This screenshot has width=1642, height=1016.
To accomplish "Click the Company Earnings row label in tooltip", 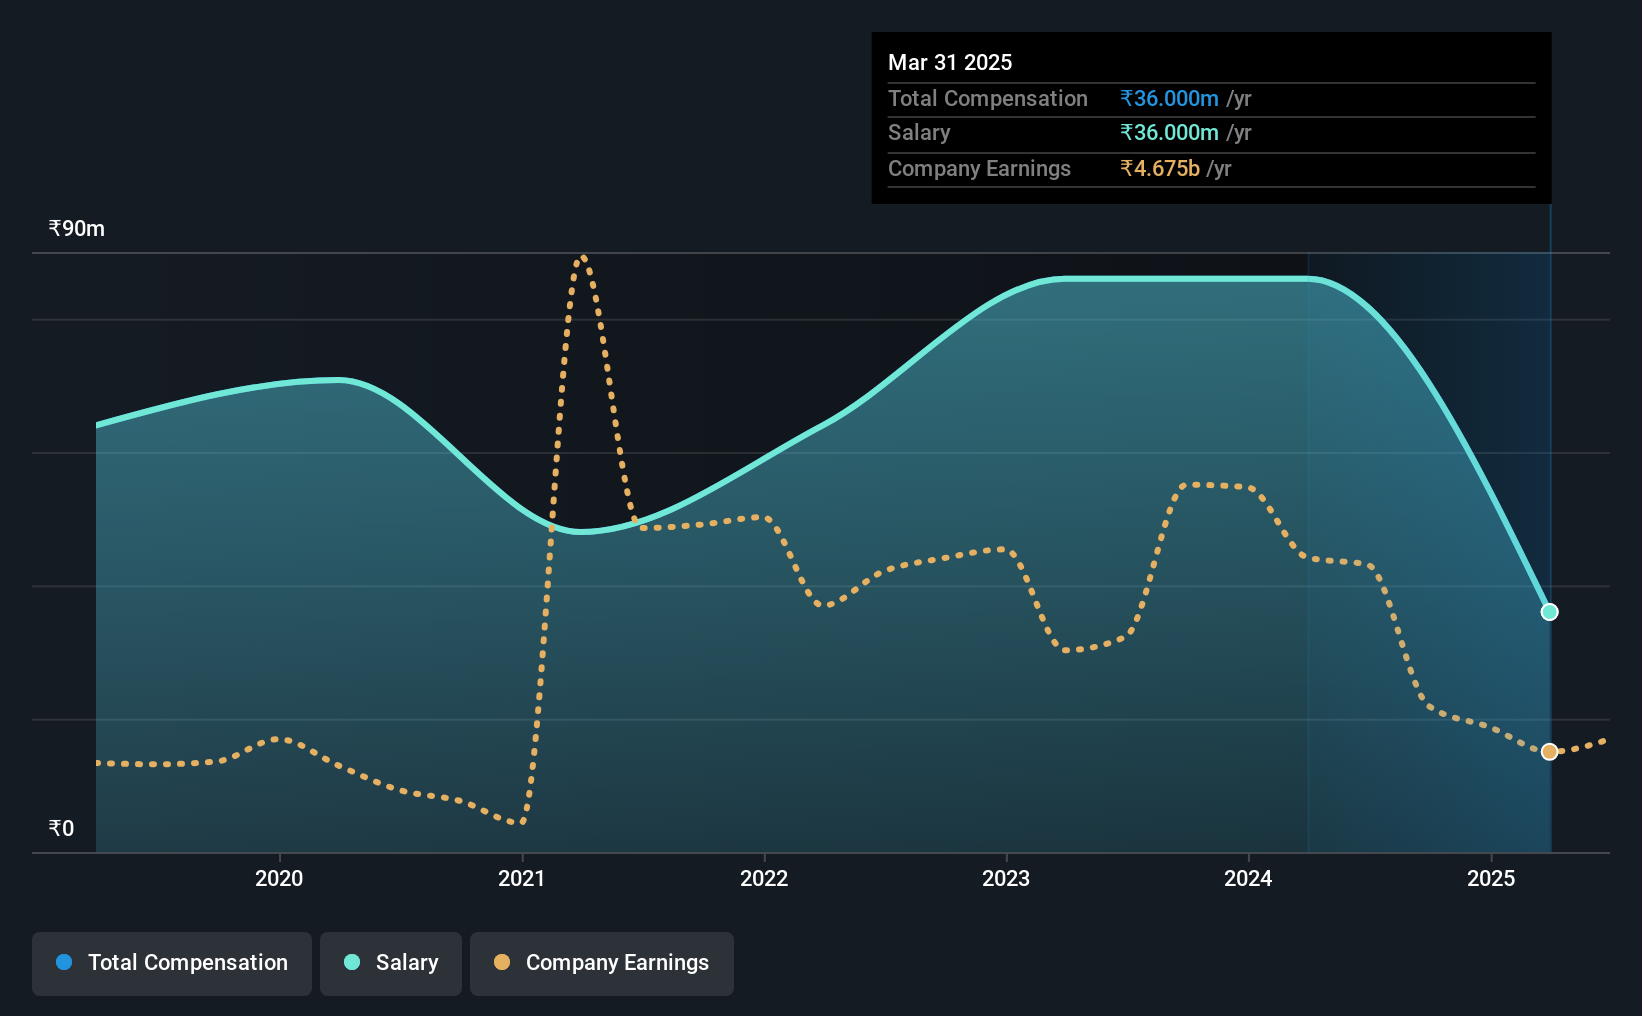I will 979,169.
